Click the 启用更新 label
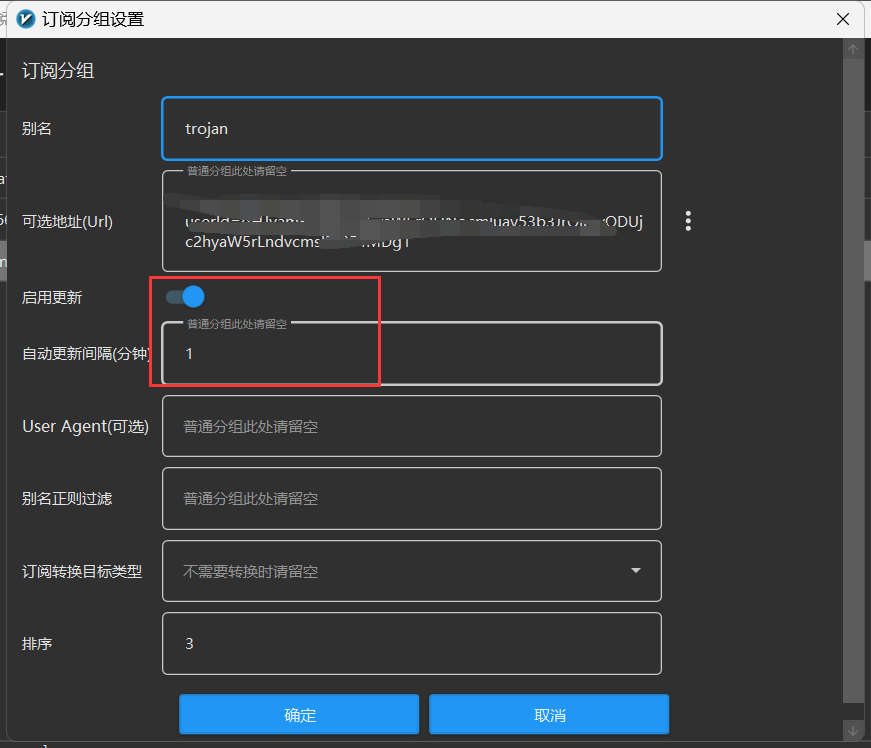The height and width of the screenshot is (748, 871). click(x=52, y=298)
